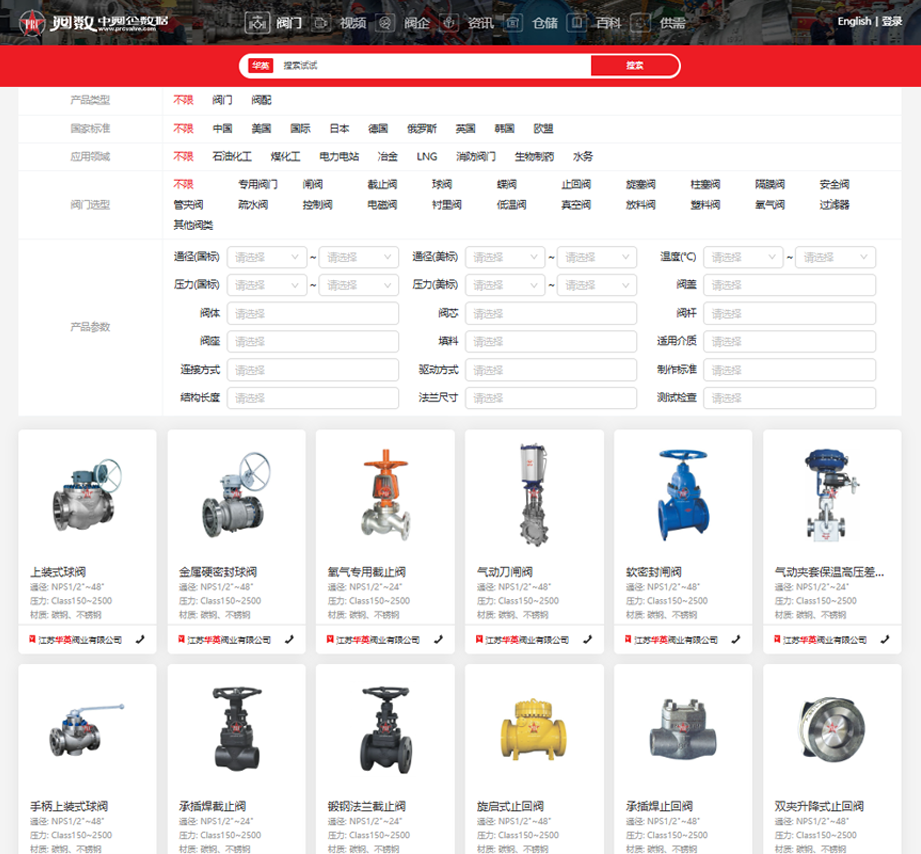This screenshot has height=854, width=921.
Task: Open the first 通径(国标) dropdown
Action: tap(266, 257)
